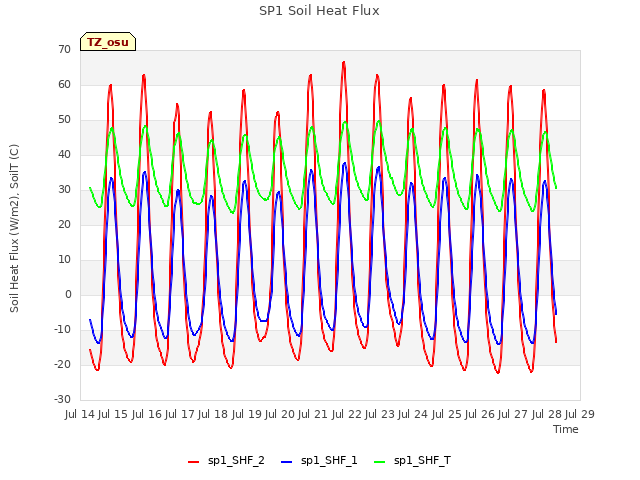Click the Jul 22 x-axis tick label
Screen dimensions: 640x480
click(347, 414)
